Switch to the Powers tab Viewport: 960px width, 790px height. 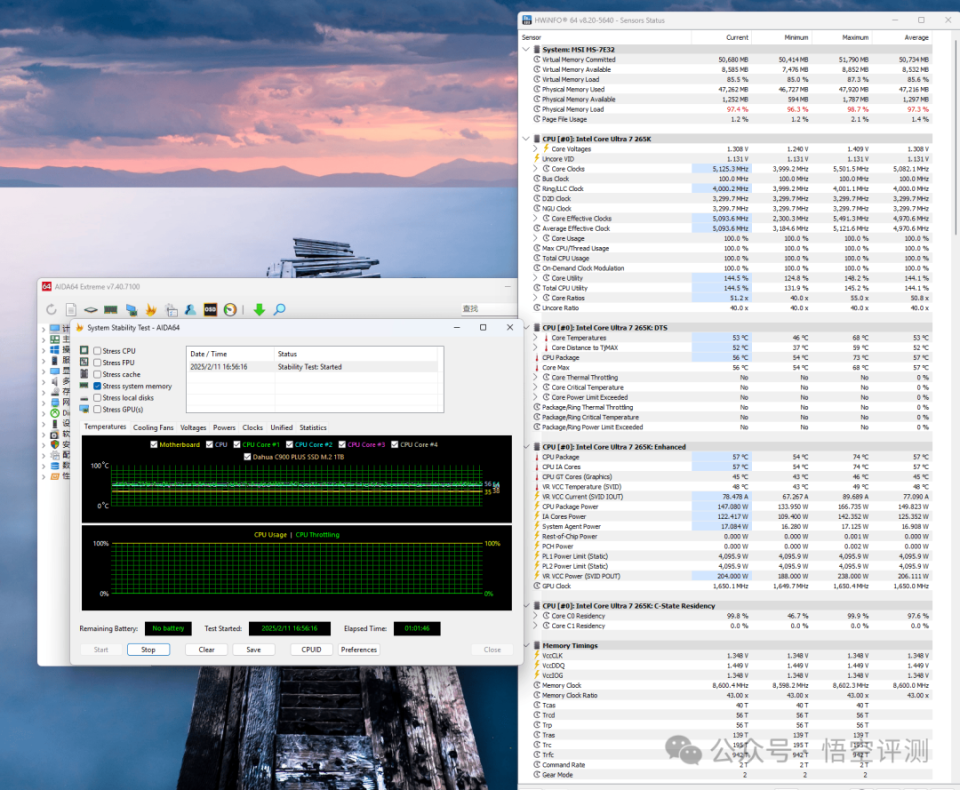(x=224, y=427)
